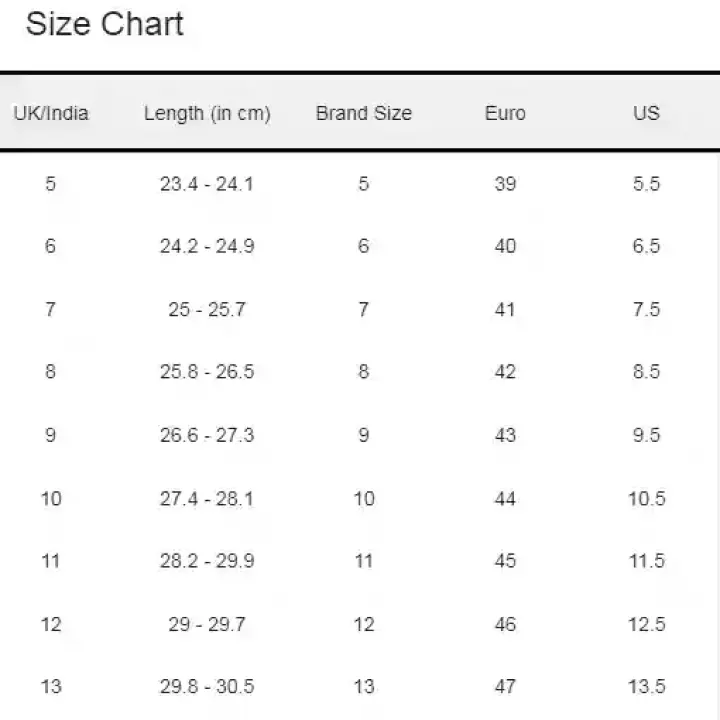Select the UK/India column header
Image resolution: width=720 pixels, height=720 pixels.
click(51, 113)
